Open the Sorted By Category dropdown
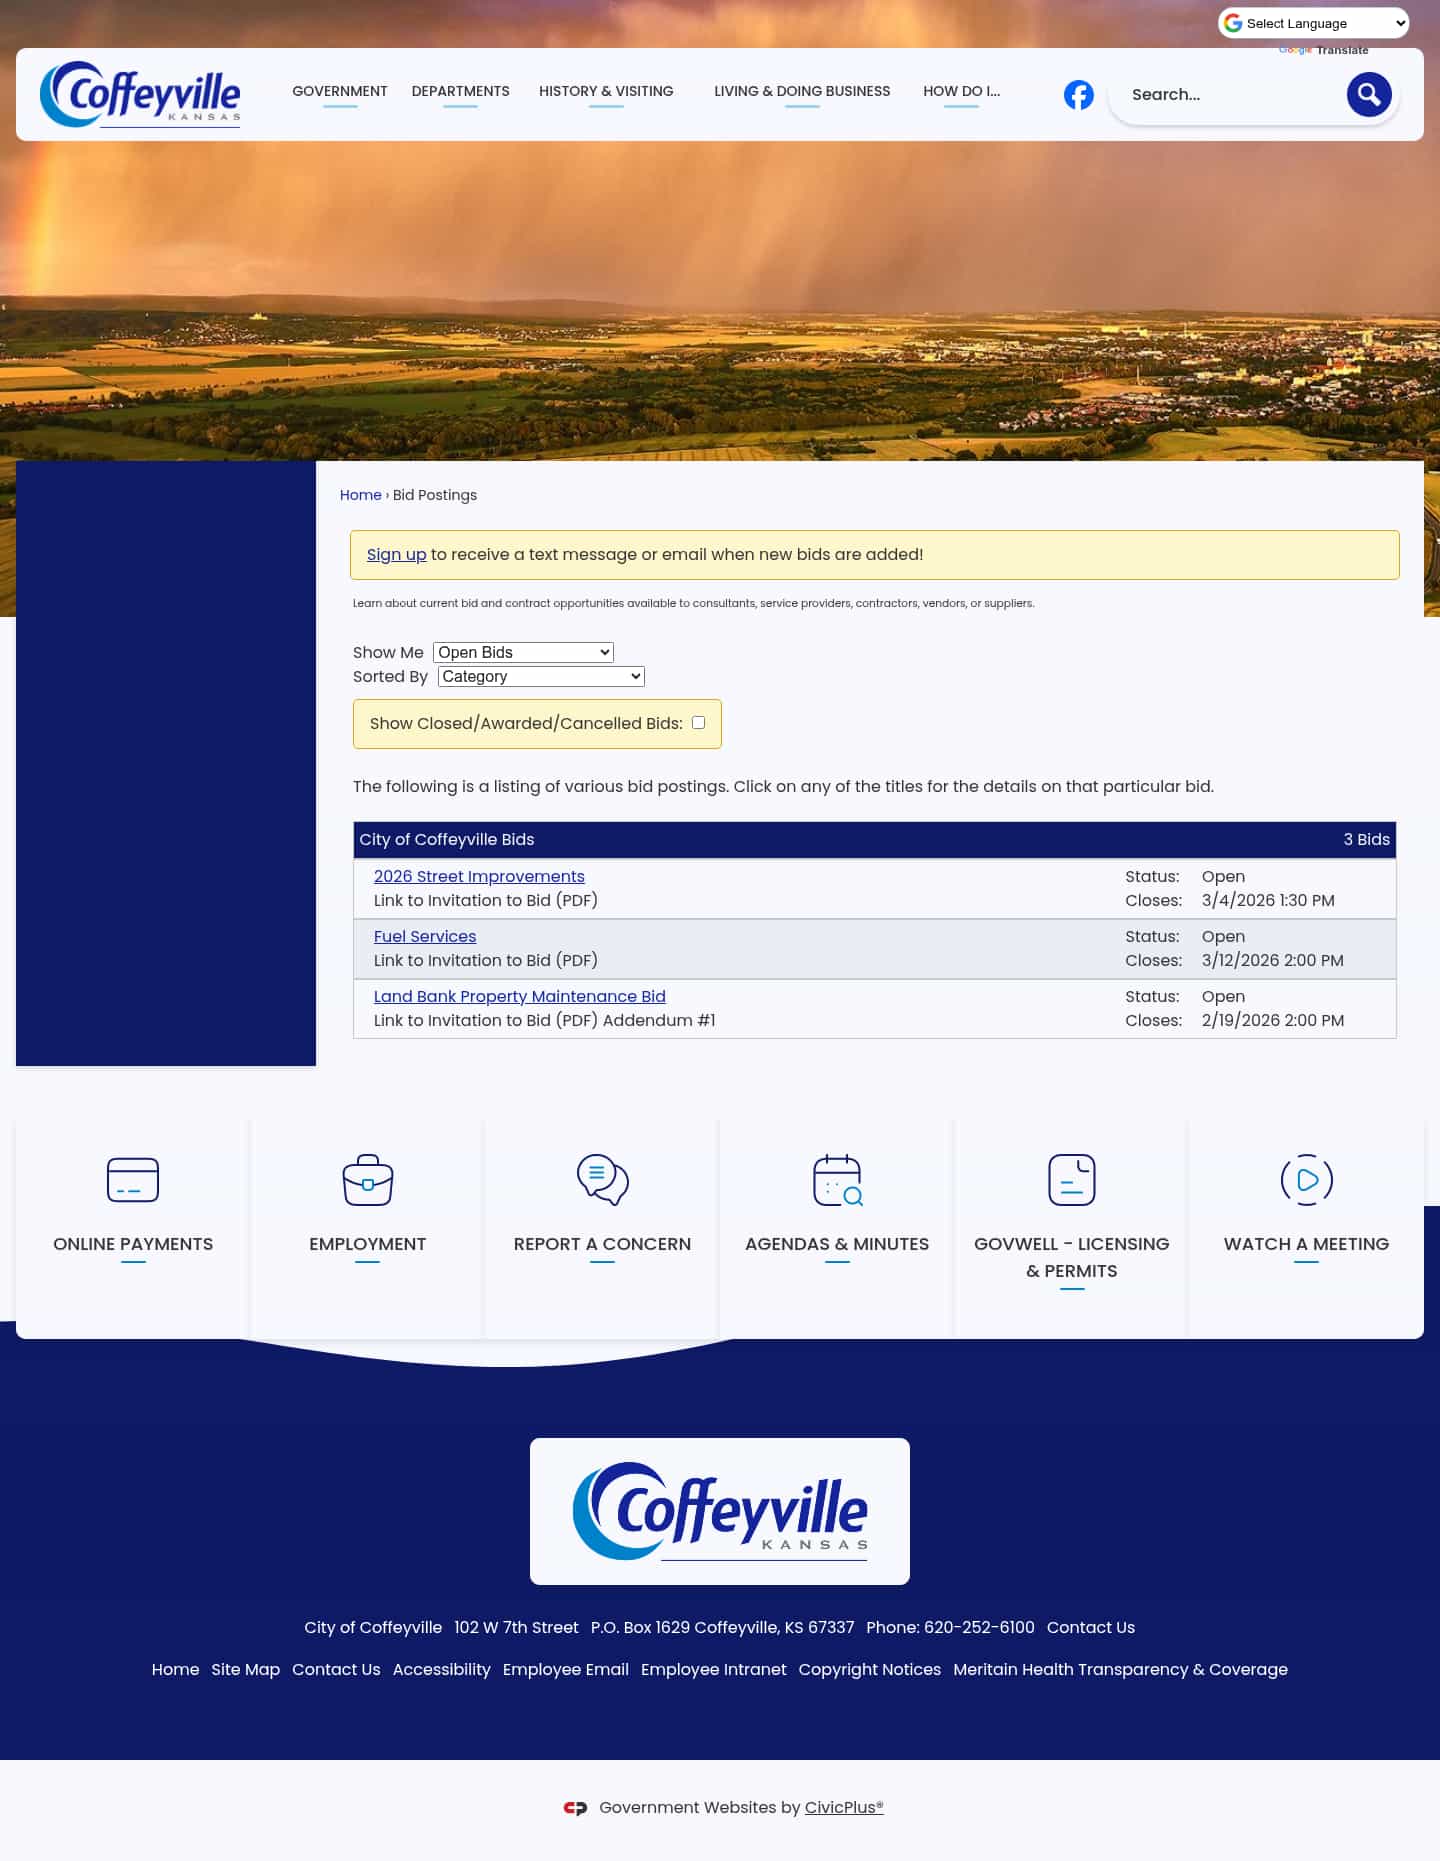Image resolution: width=1440 pixels, height=1861 pixels. pos(541,676)
